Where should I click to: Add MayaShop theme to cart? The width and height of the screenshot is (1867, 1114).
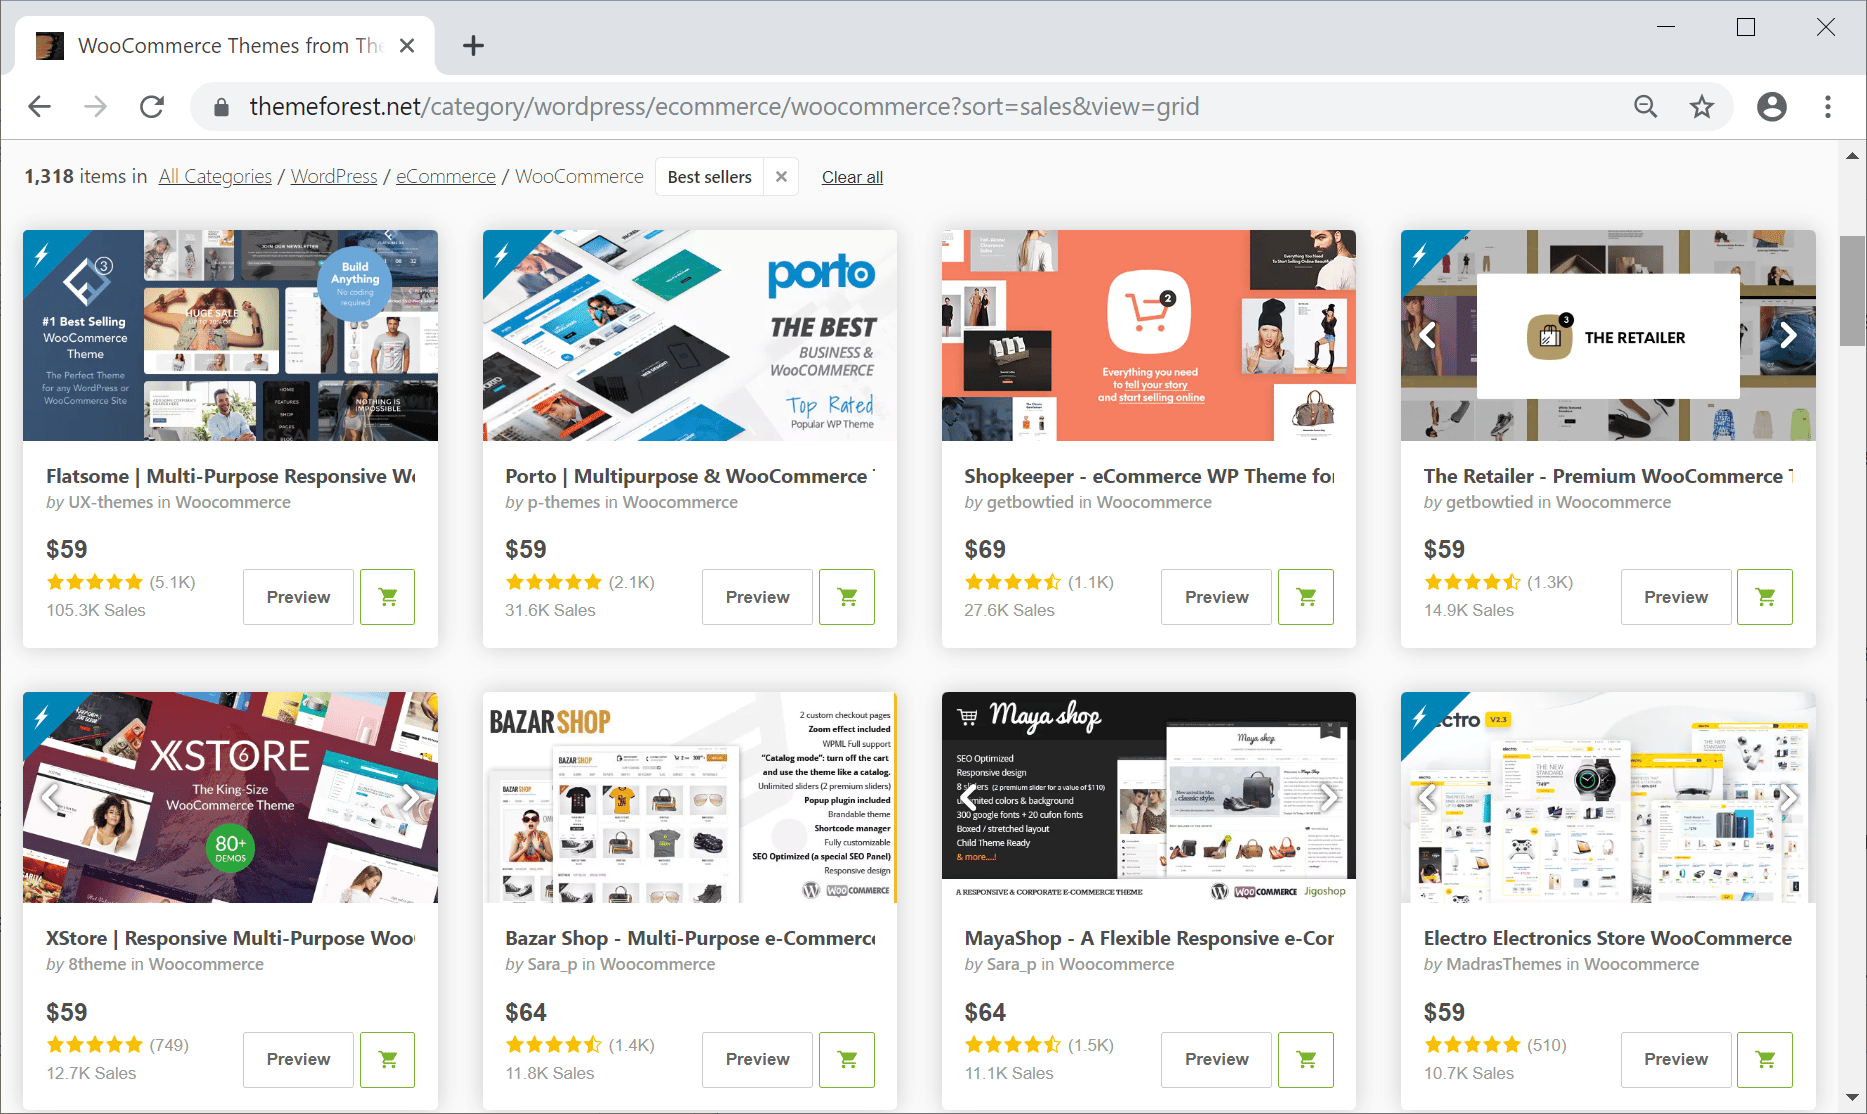point(1306,1059)
